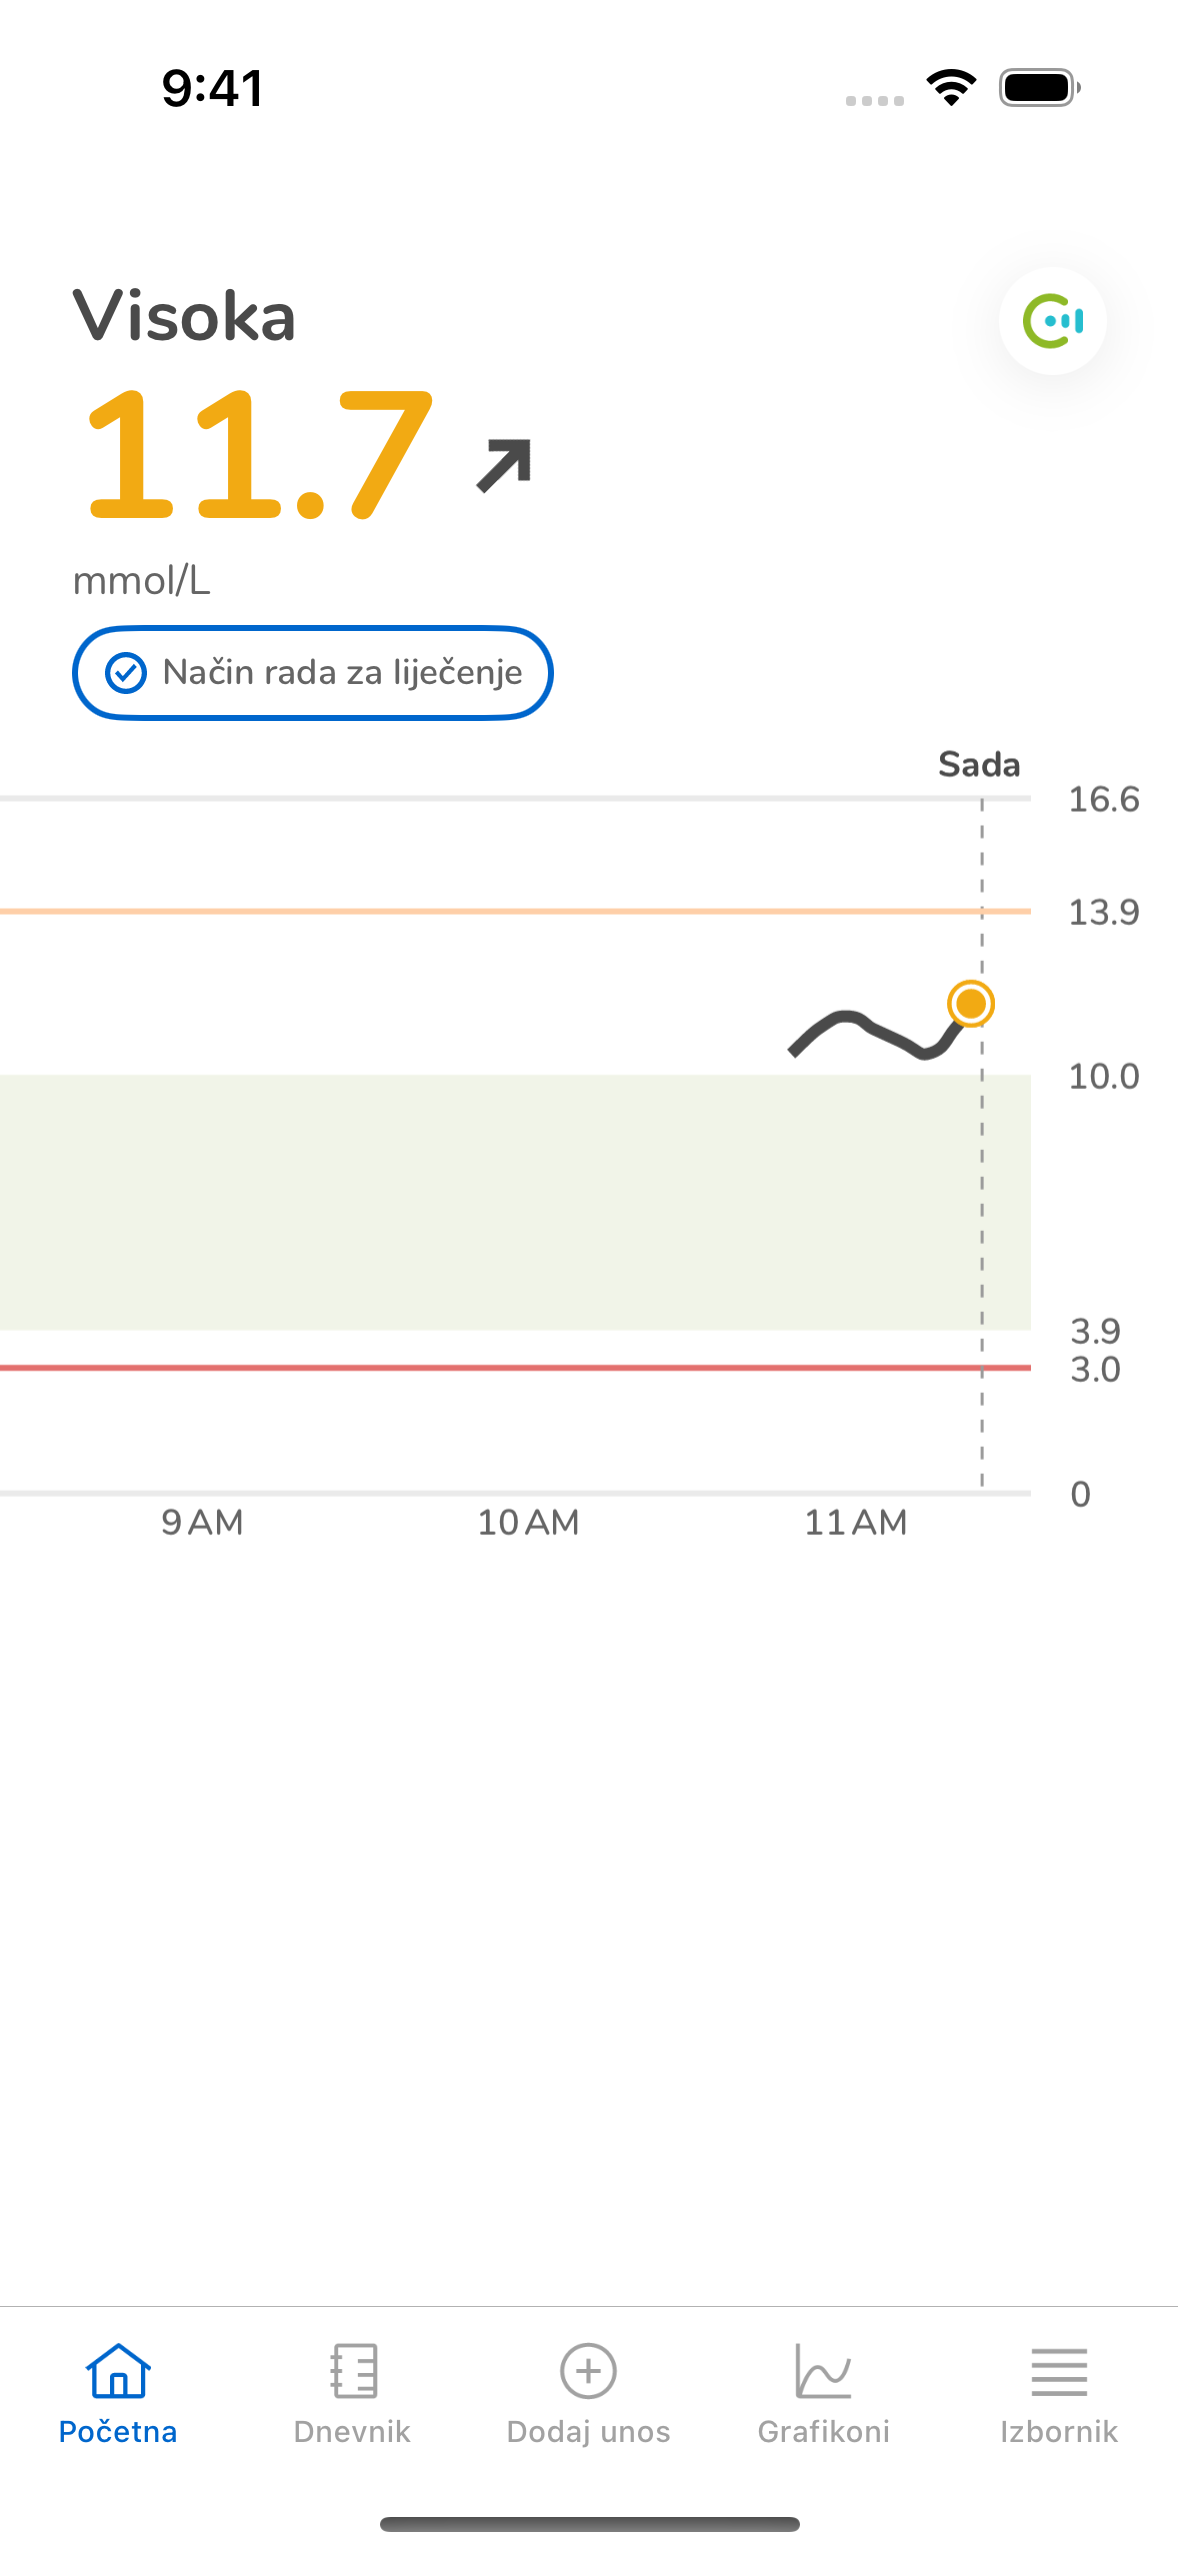Tap the green target range band
The height and width of the screenshot is (2556, 1178).
[500, 1200]
